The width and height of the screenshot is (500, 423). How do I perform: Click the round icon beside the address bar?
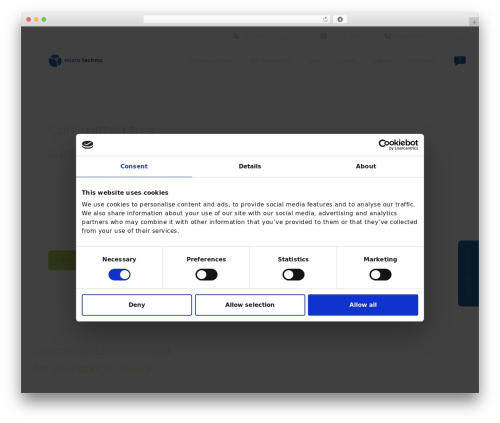(340, 19)
